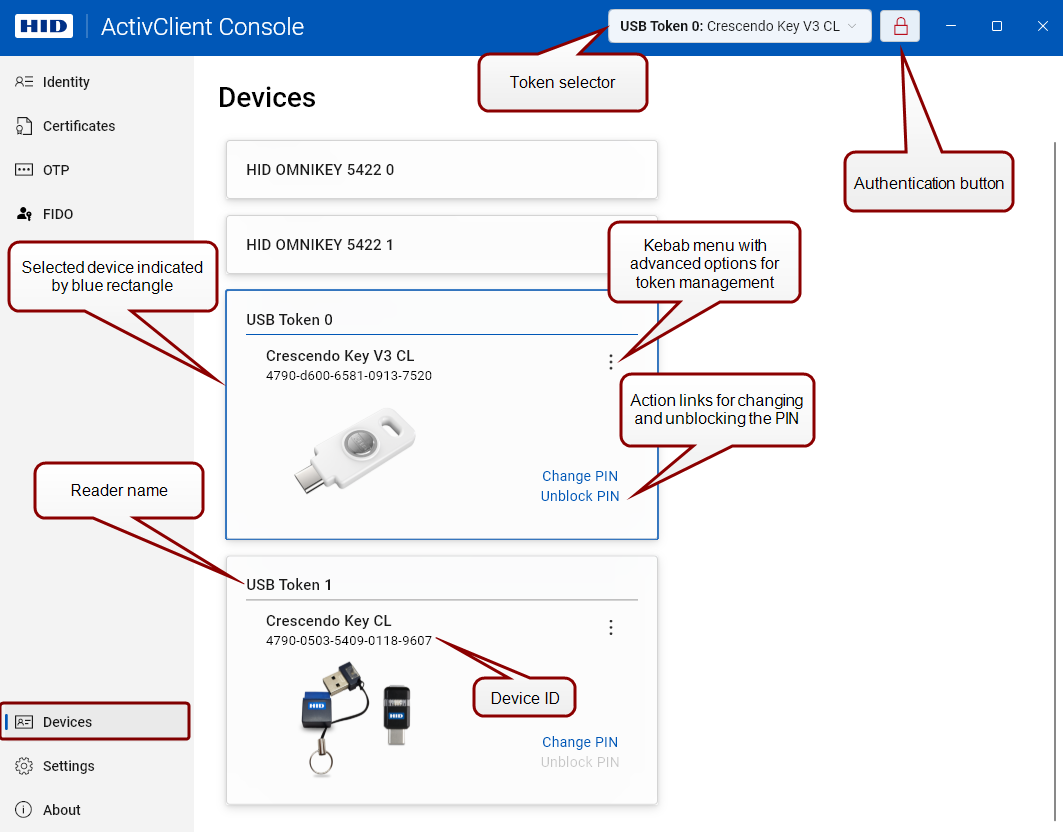The image size is (1063, 832).
Task: Click Change PIN for USB Token 1
Action: (580, 742)
